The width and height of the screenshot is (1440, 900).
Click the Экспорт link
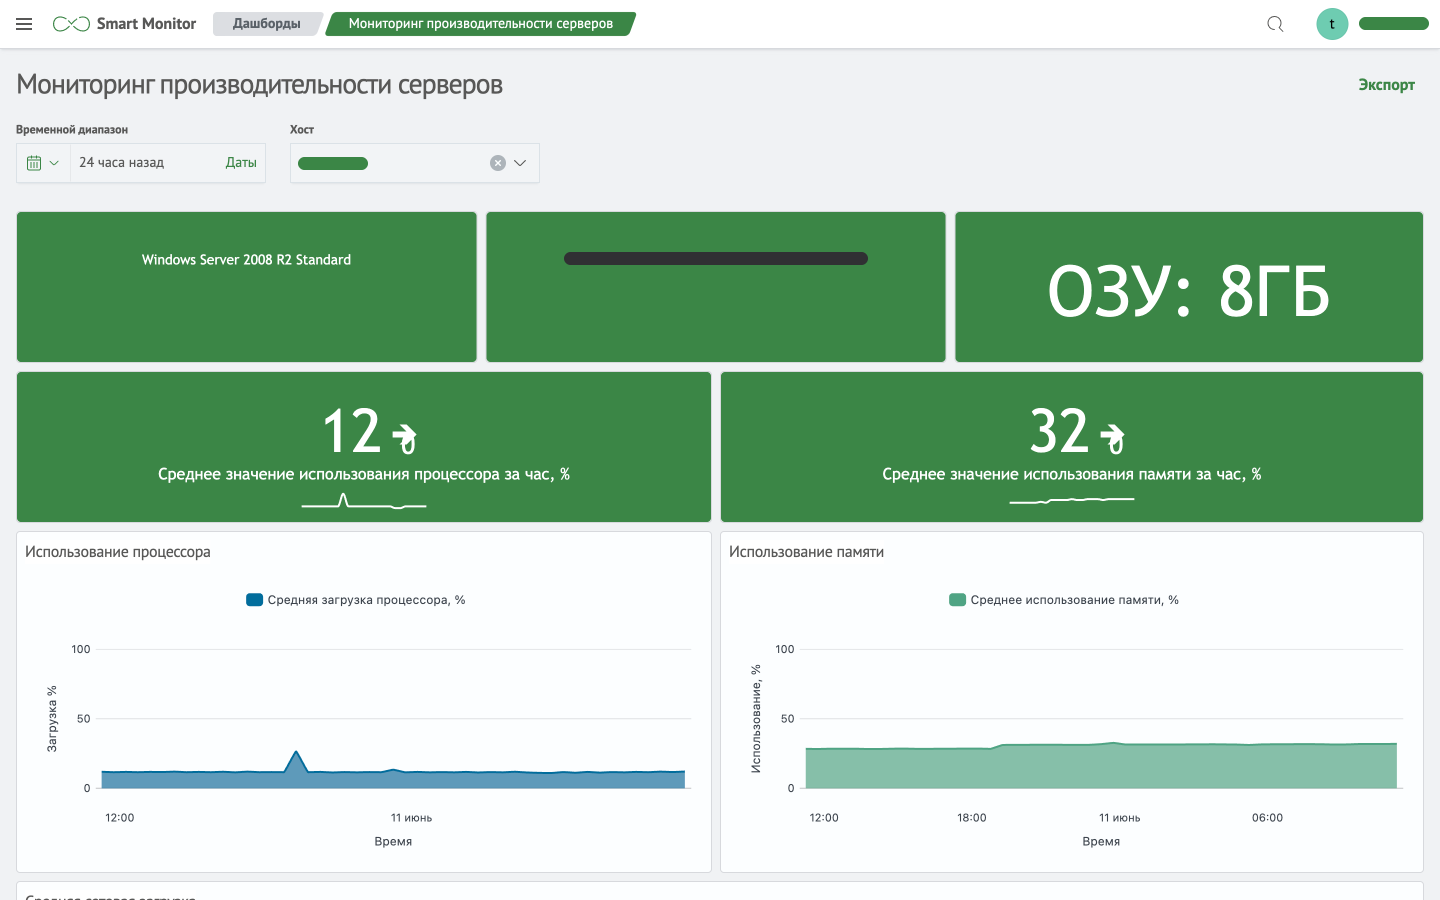tap(1386, 85)
